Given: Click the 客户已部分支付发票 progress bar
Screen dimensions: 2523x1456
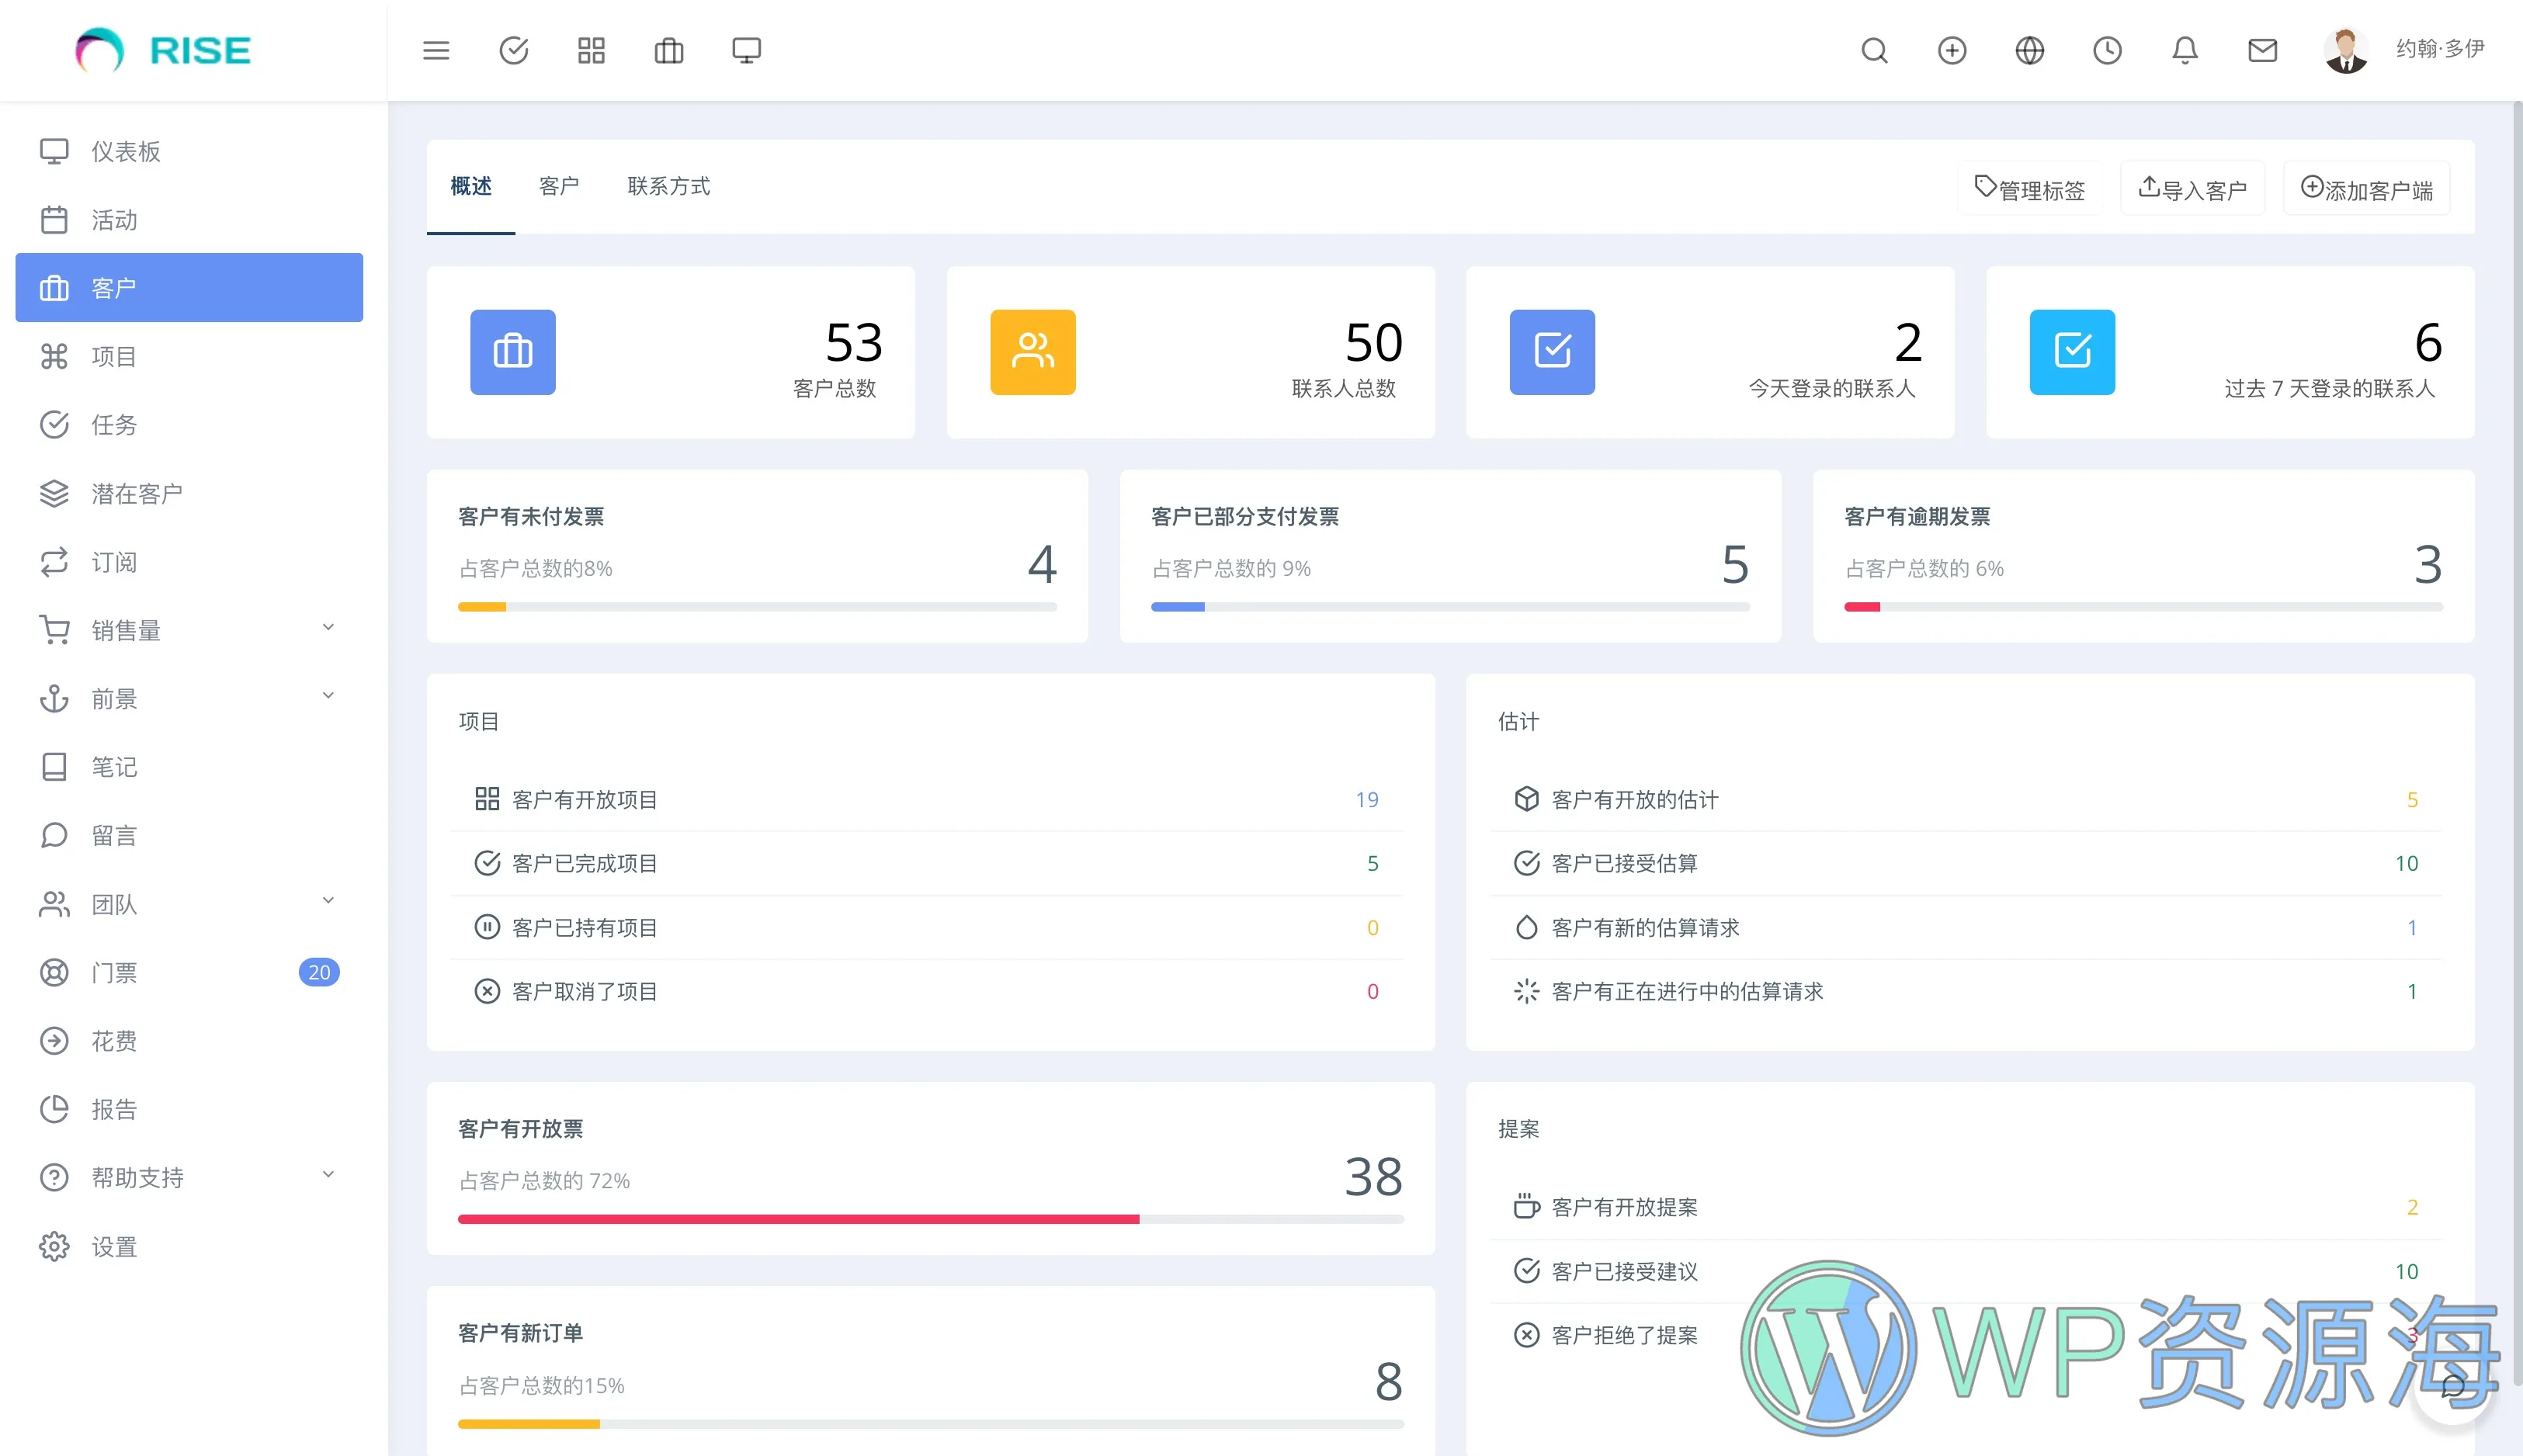Looking at the screenshot, I should click(x=1450, y=607).
